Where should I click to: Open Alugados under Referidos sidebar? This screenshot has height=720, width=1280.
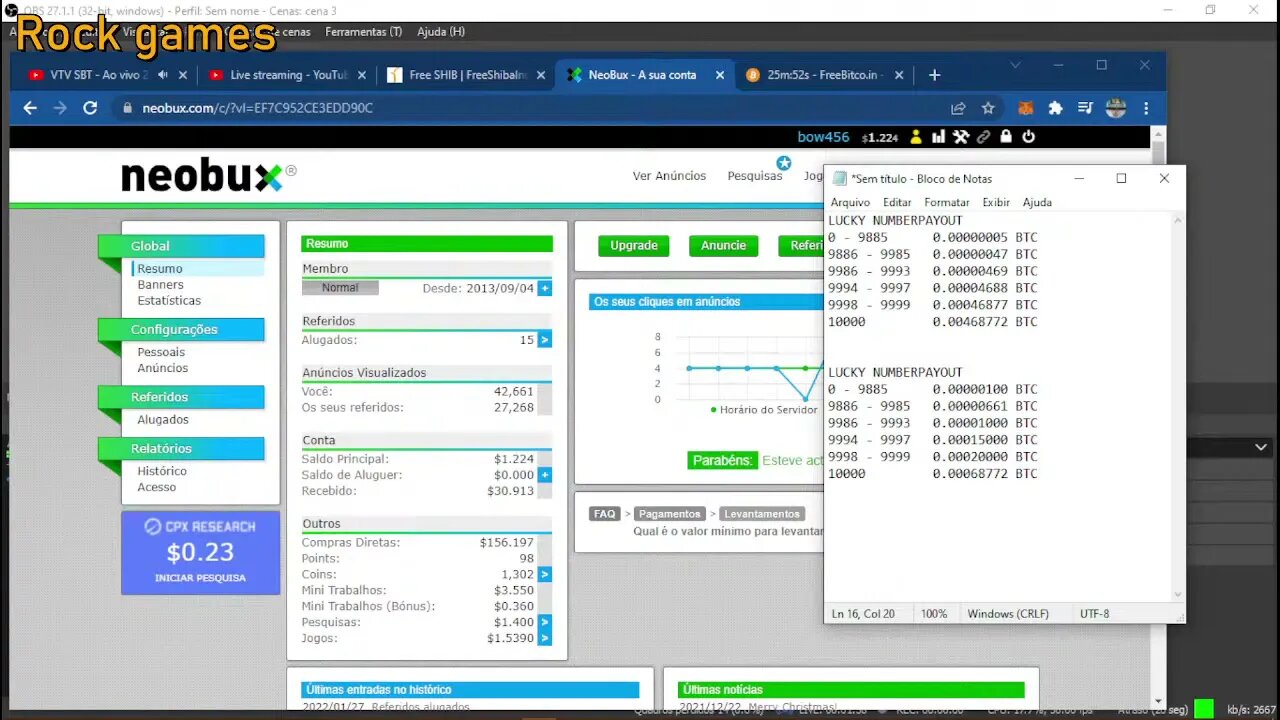(x=163, y=420)
